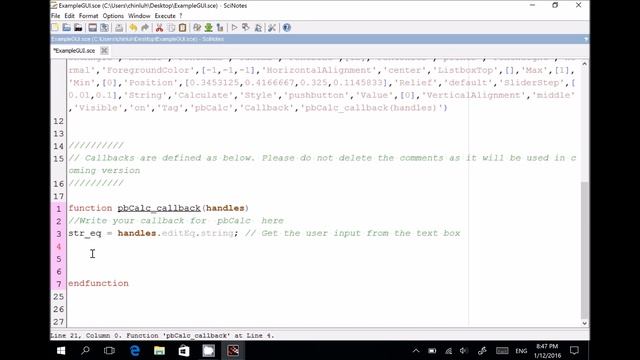Click the icon right of Save and Execute
Viewport: 640px width, 360px height.
click(258, 28)
